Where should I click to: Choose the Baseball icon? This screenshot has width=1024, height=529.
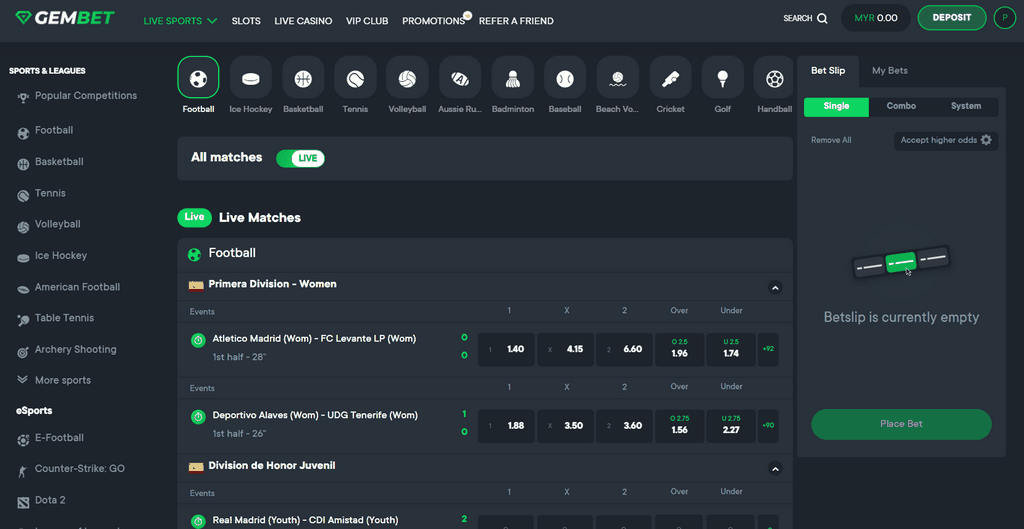click(x=565, y=78)
